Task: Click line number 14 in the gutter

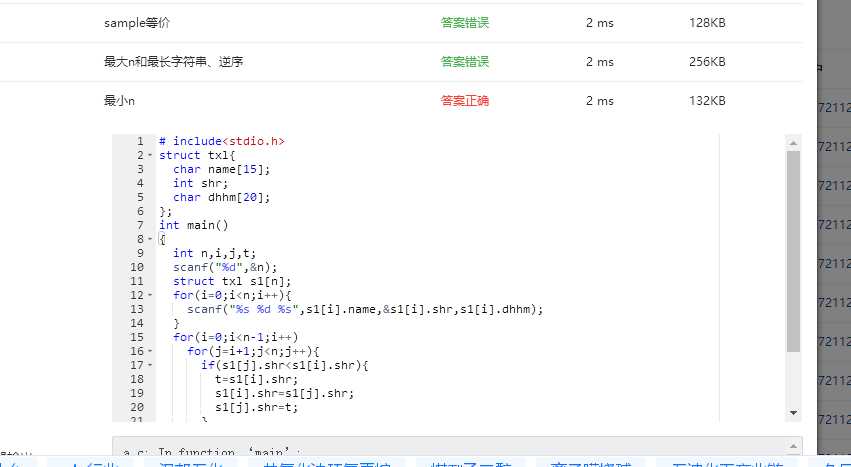Action: coord(137,324)
